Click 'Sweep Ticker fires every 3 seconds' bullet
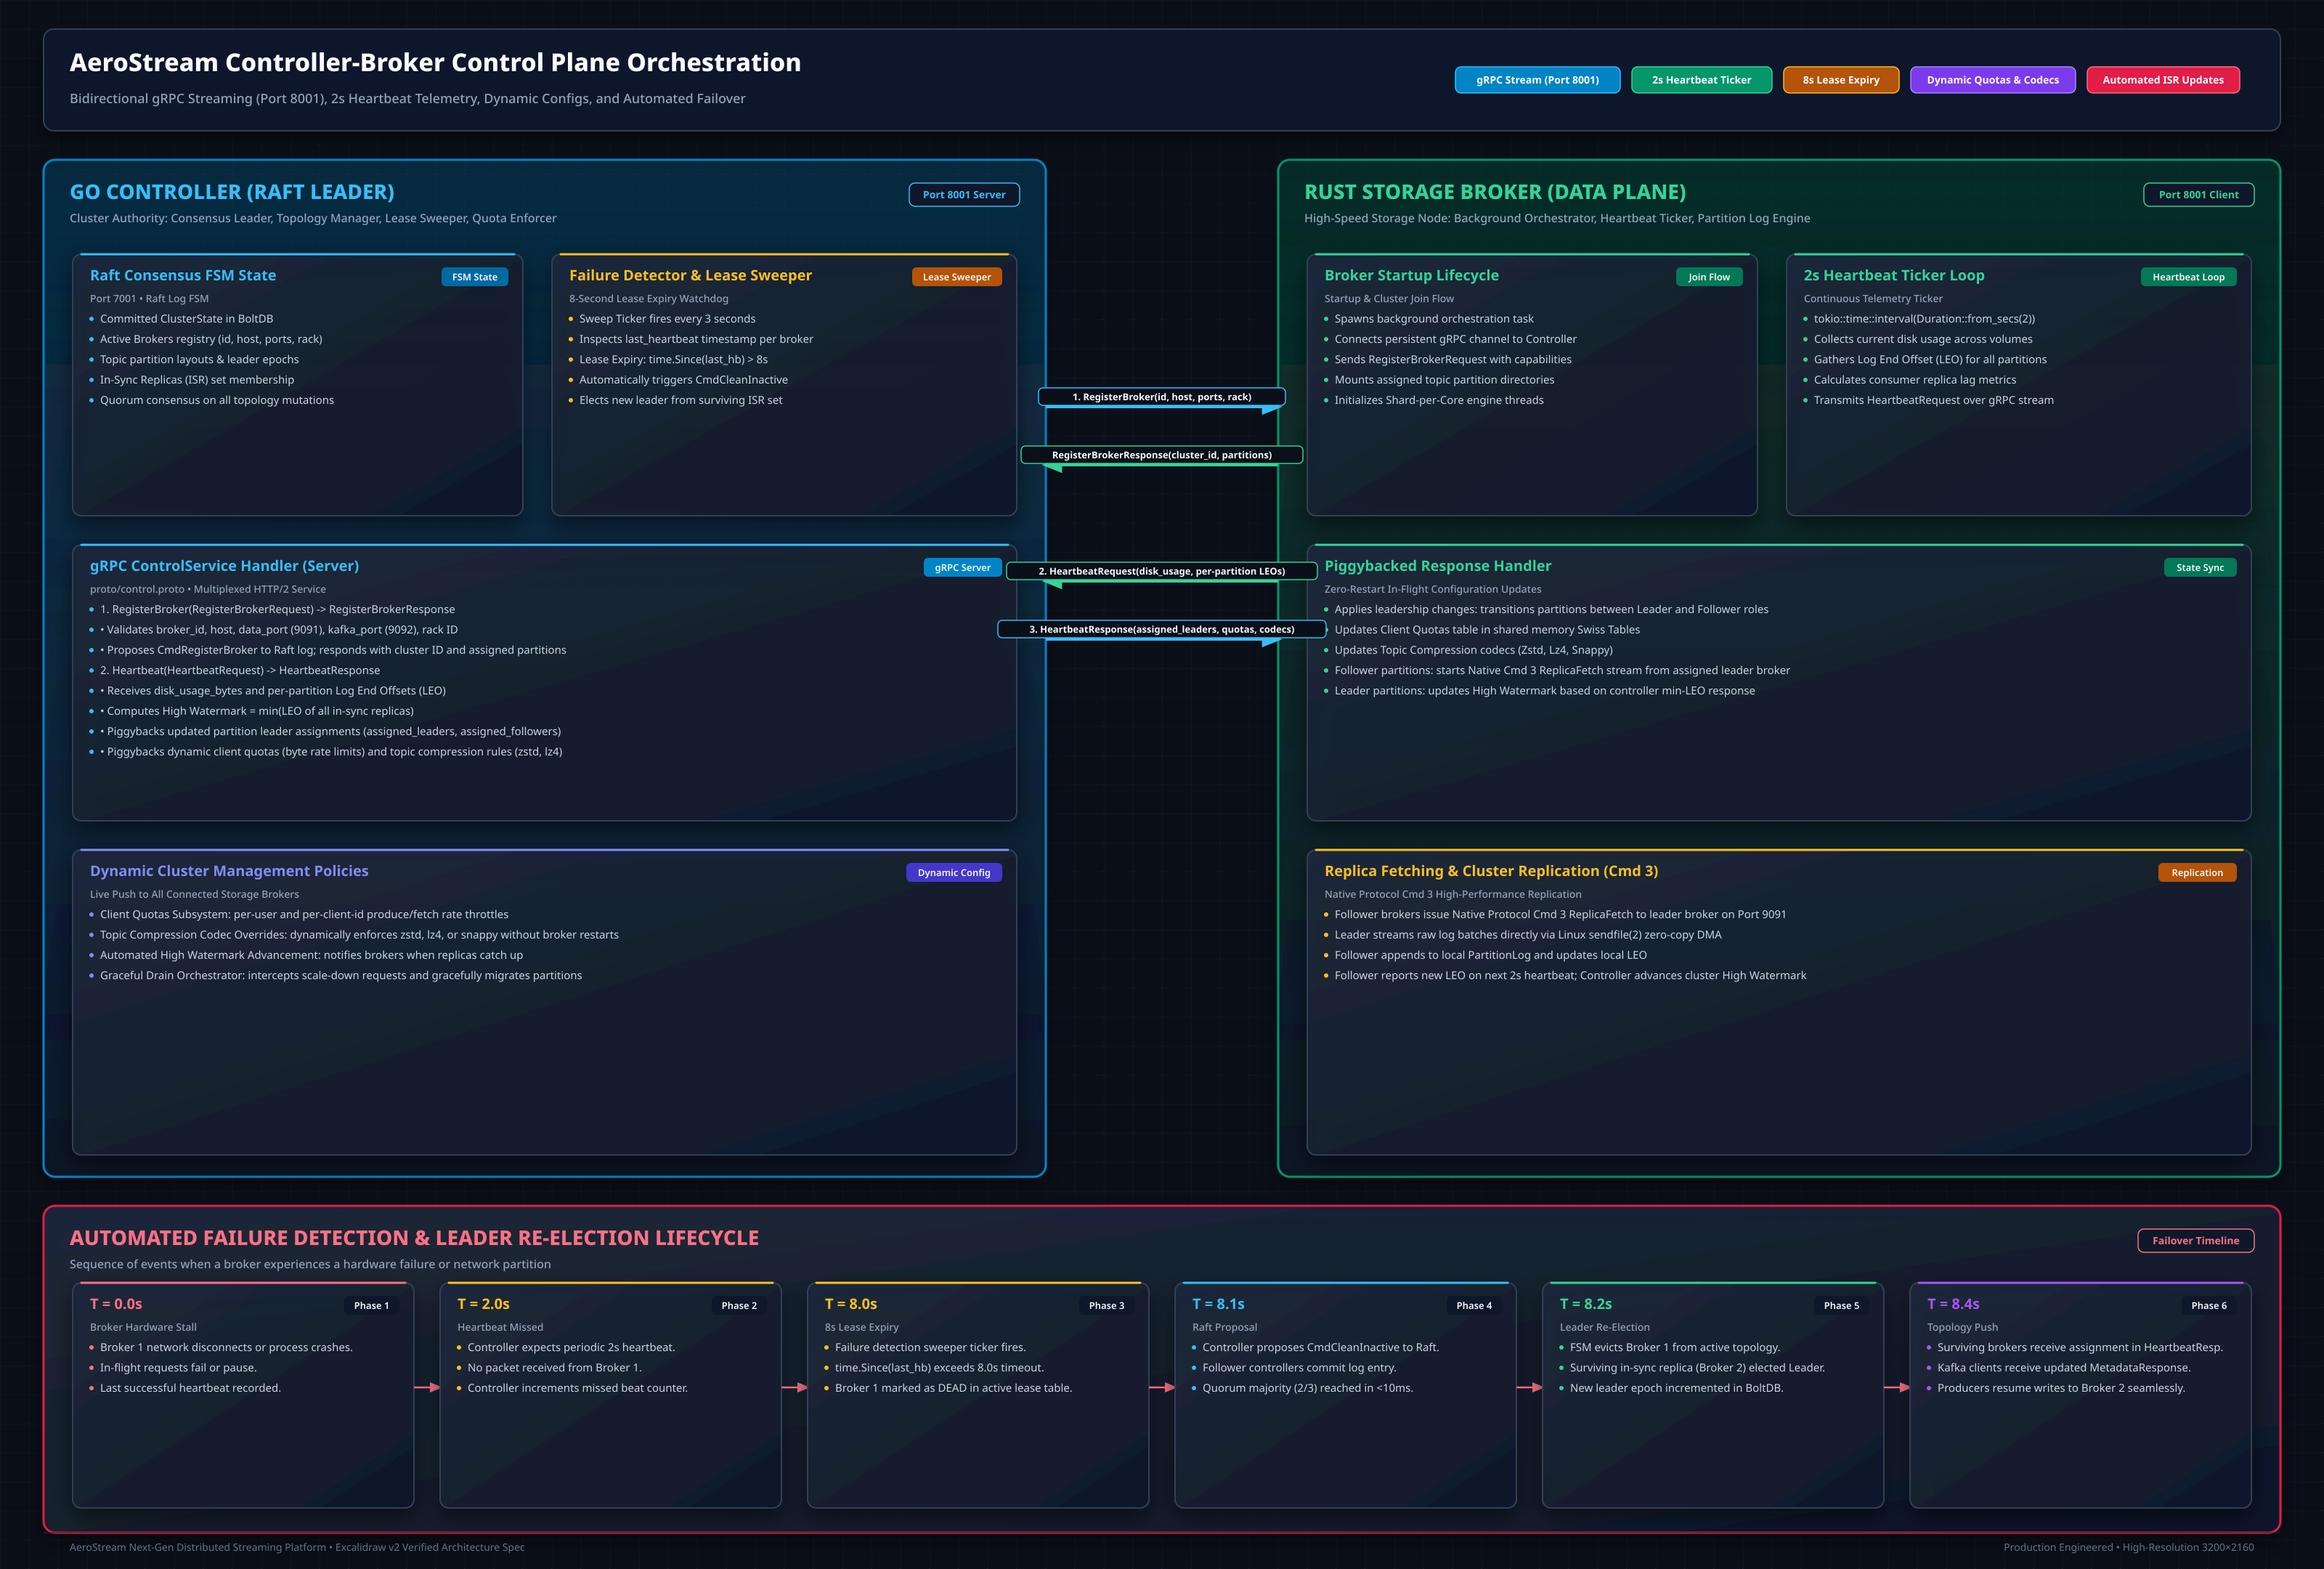Image resolution: width=2324 pixels, height=1569 pixels. 667,319
